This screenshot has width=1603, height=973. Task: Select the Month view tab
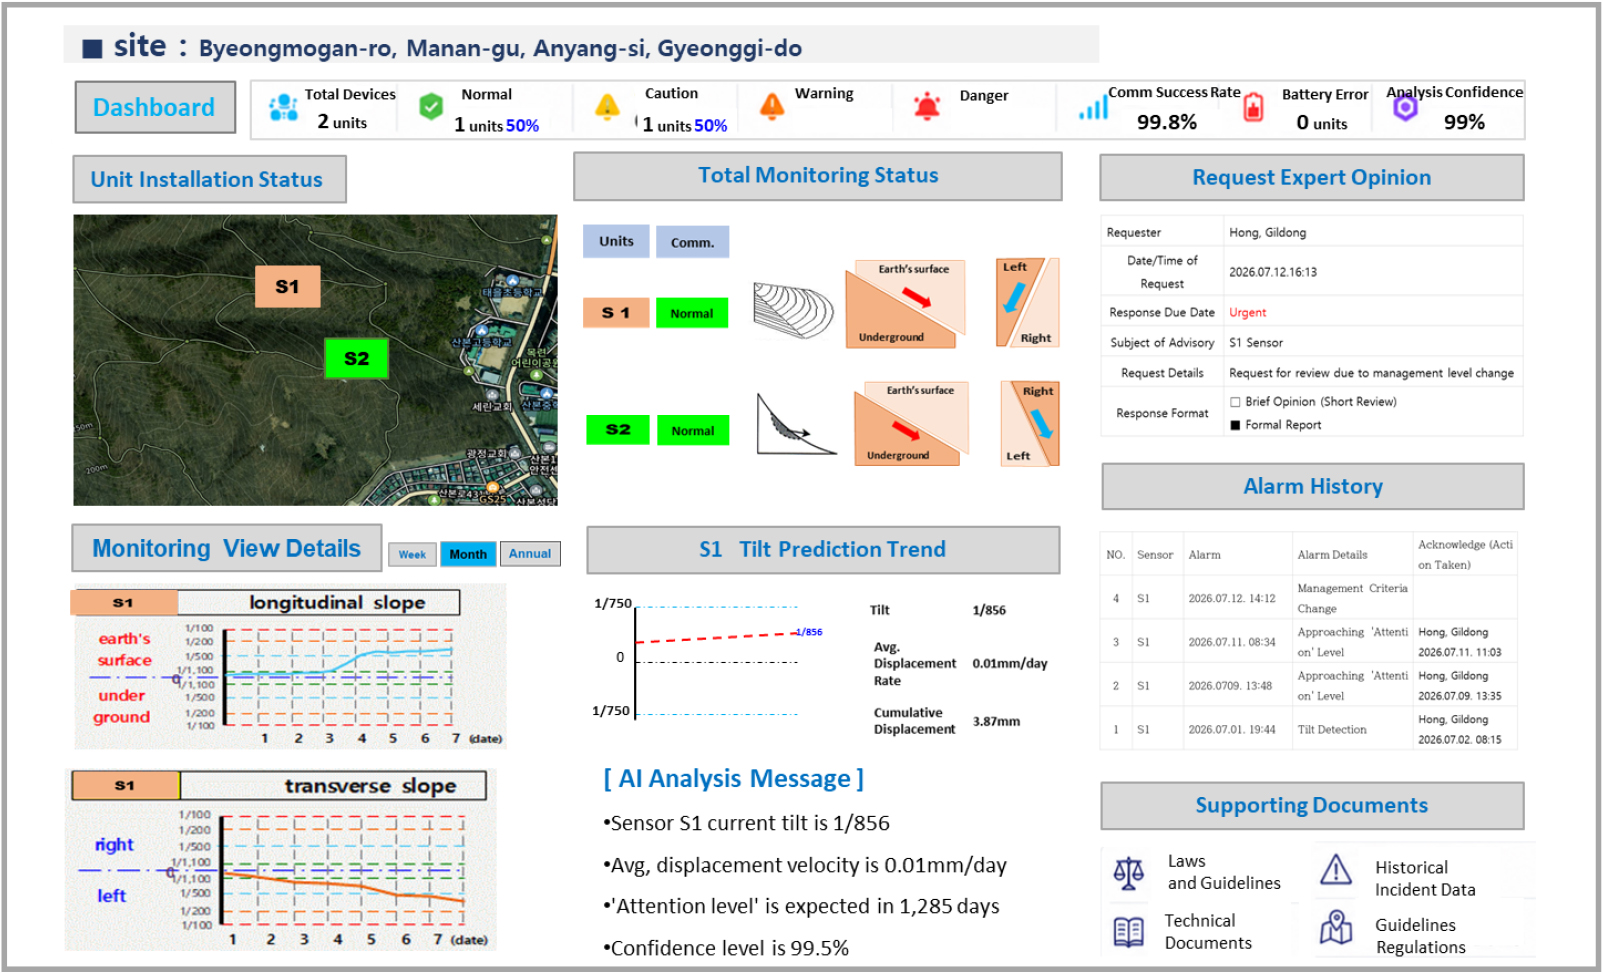(x=468, y=554)
